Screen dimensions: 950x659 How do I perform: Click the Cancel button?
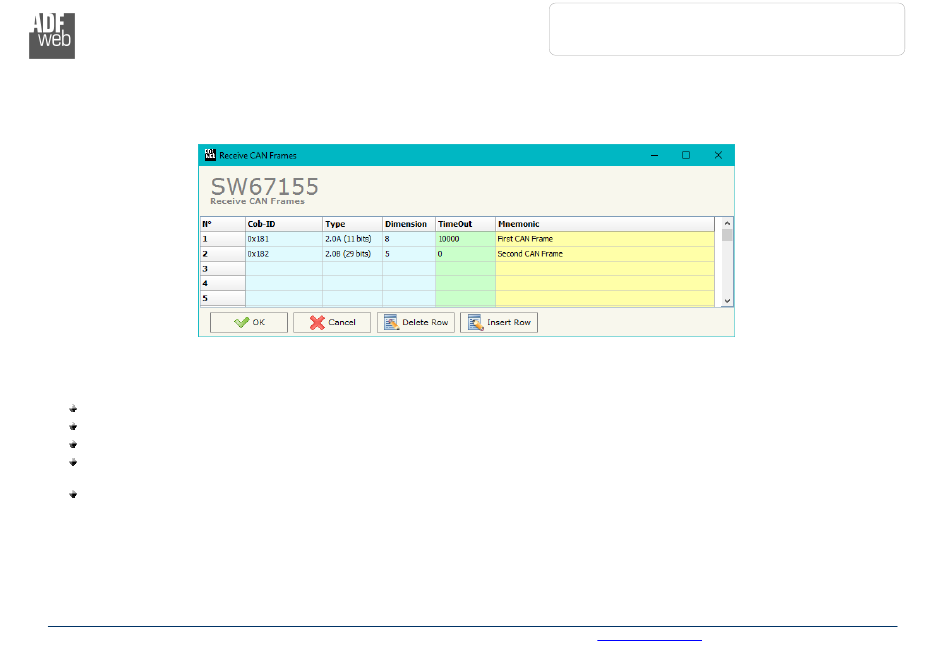coord(331,322)
